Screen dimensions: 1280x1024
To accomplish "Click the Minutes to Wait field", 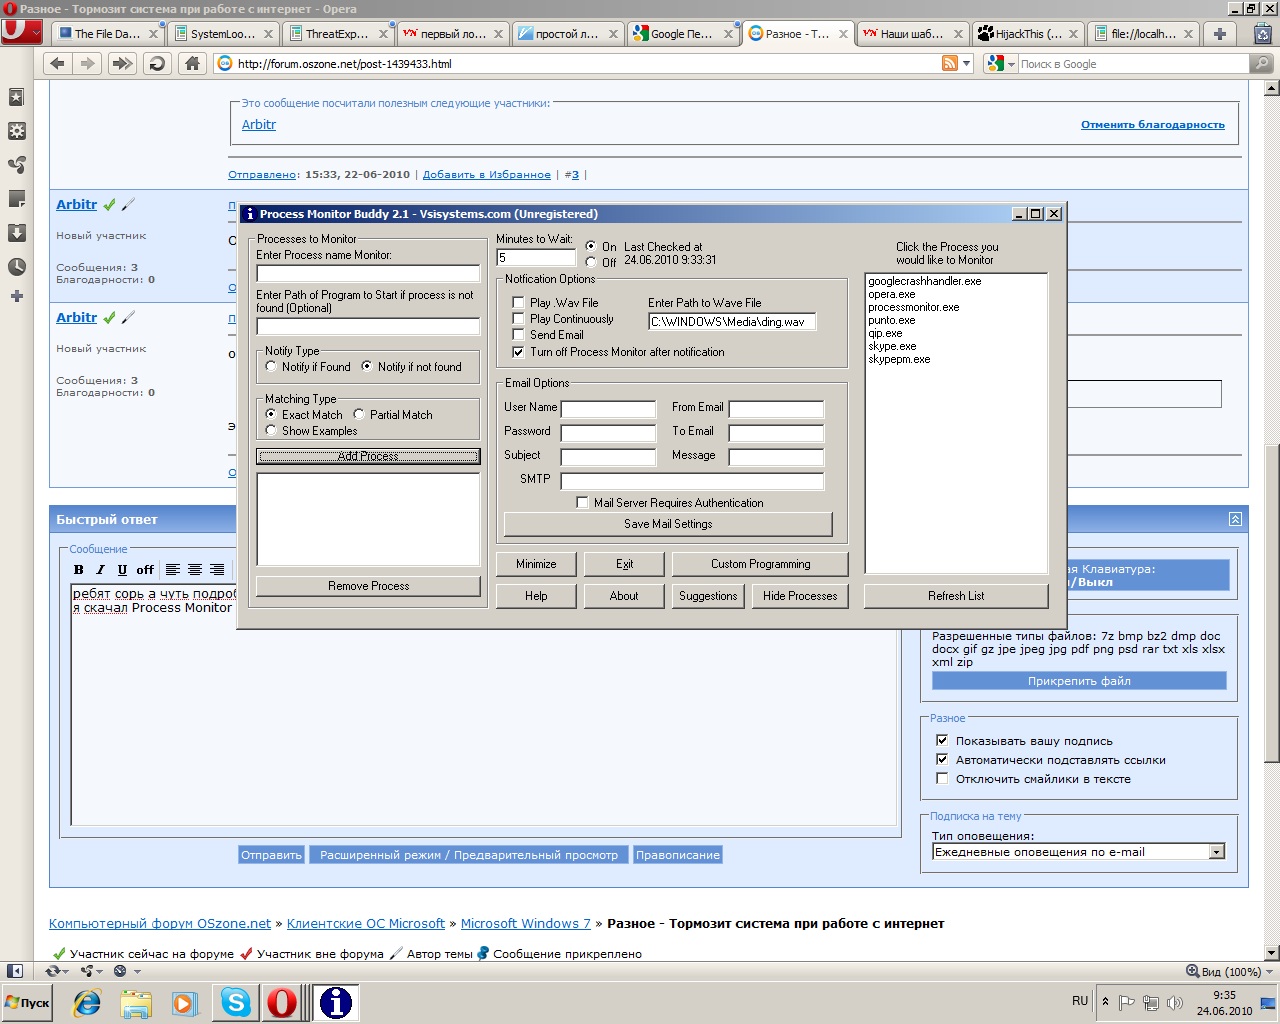I will pos(536,258).
